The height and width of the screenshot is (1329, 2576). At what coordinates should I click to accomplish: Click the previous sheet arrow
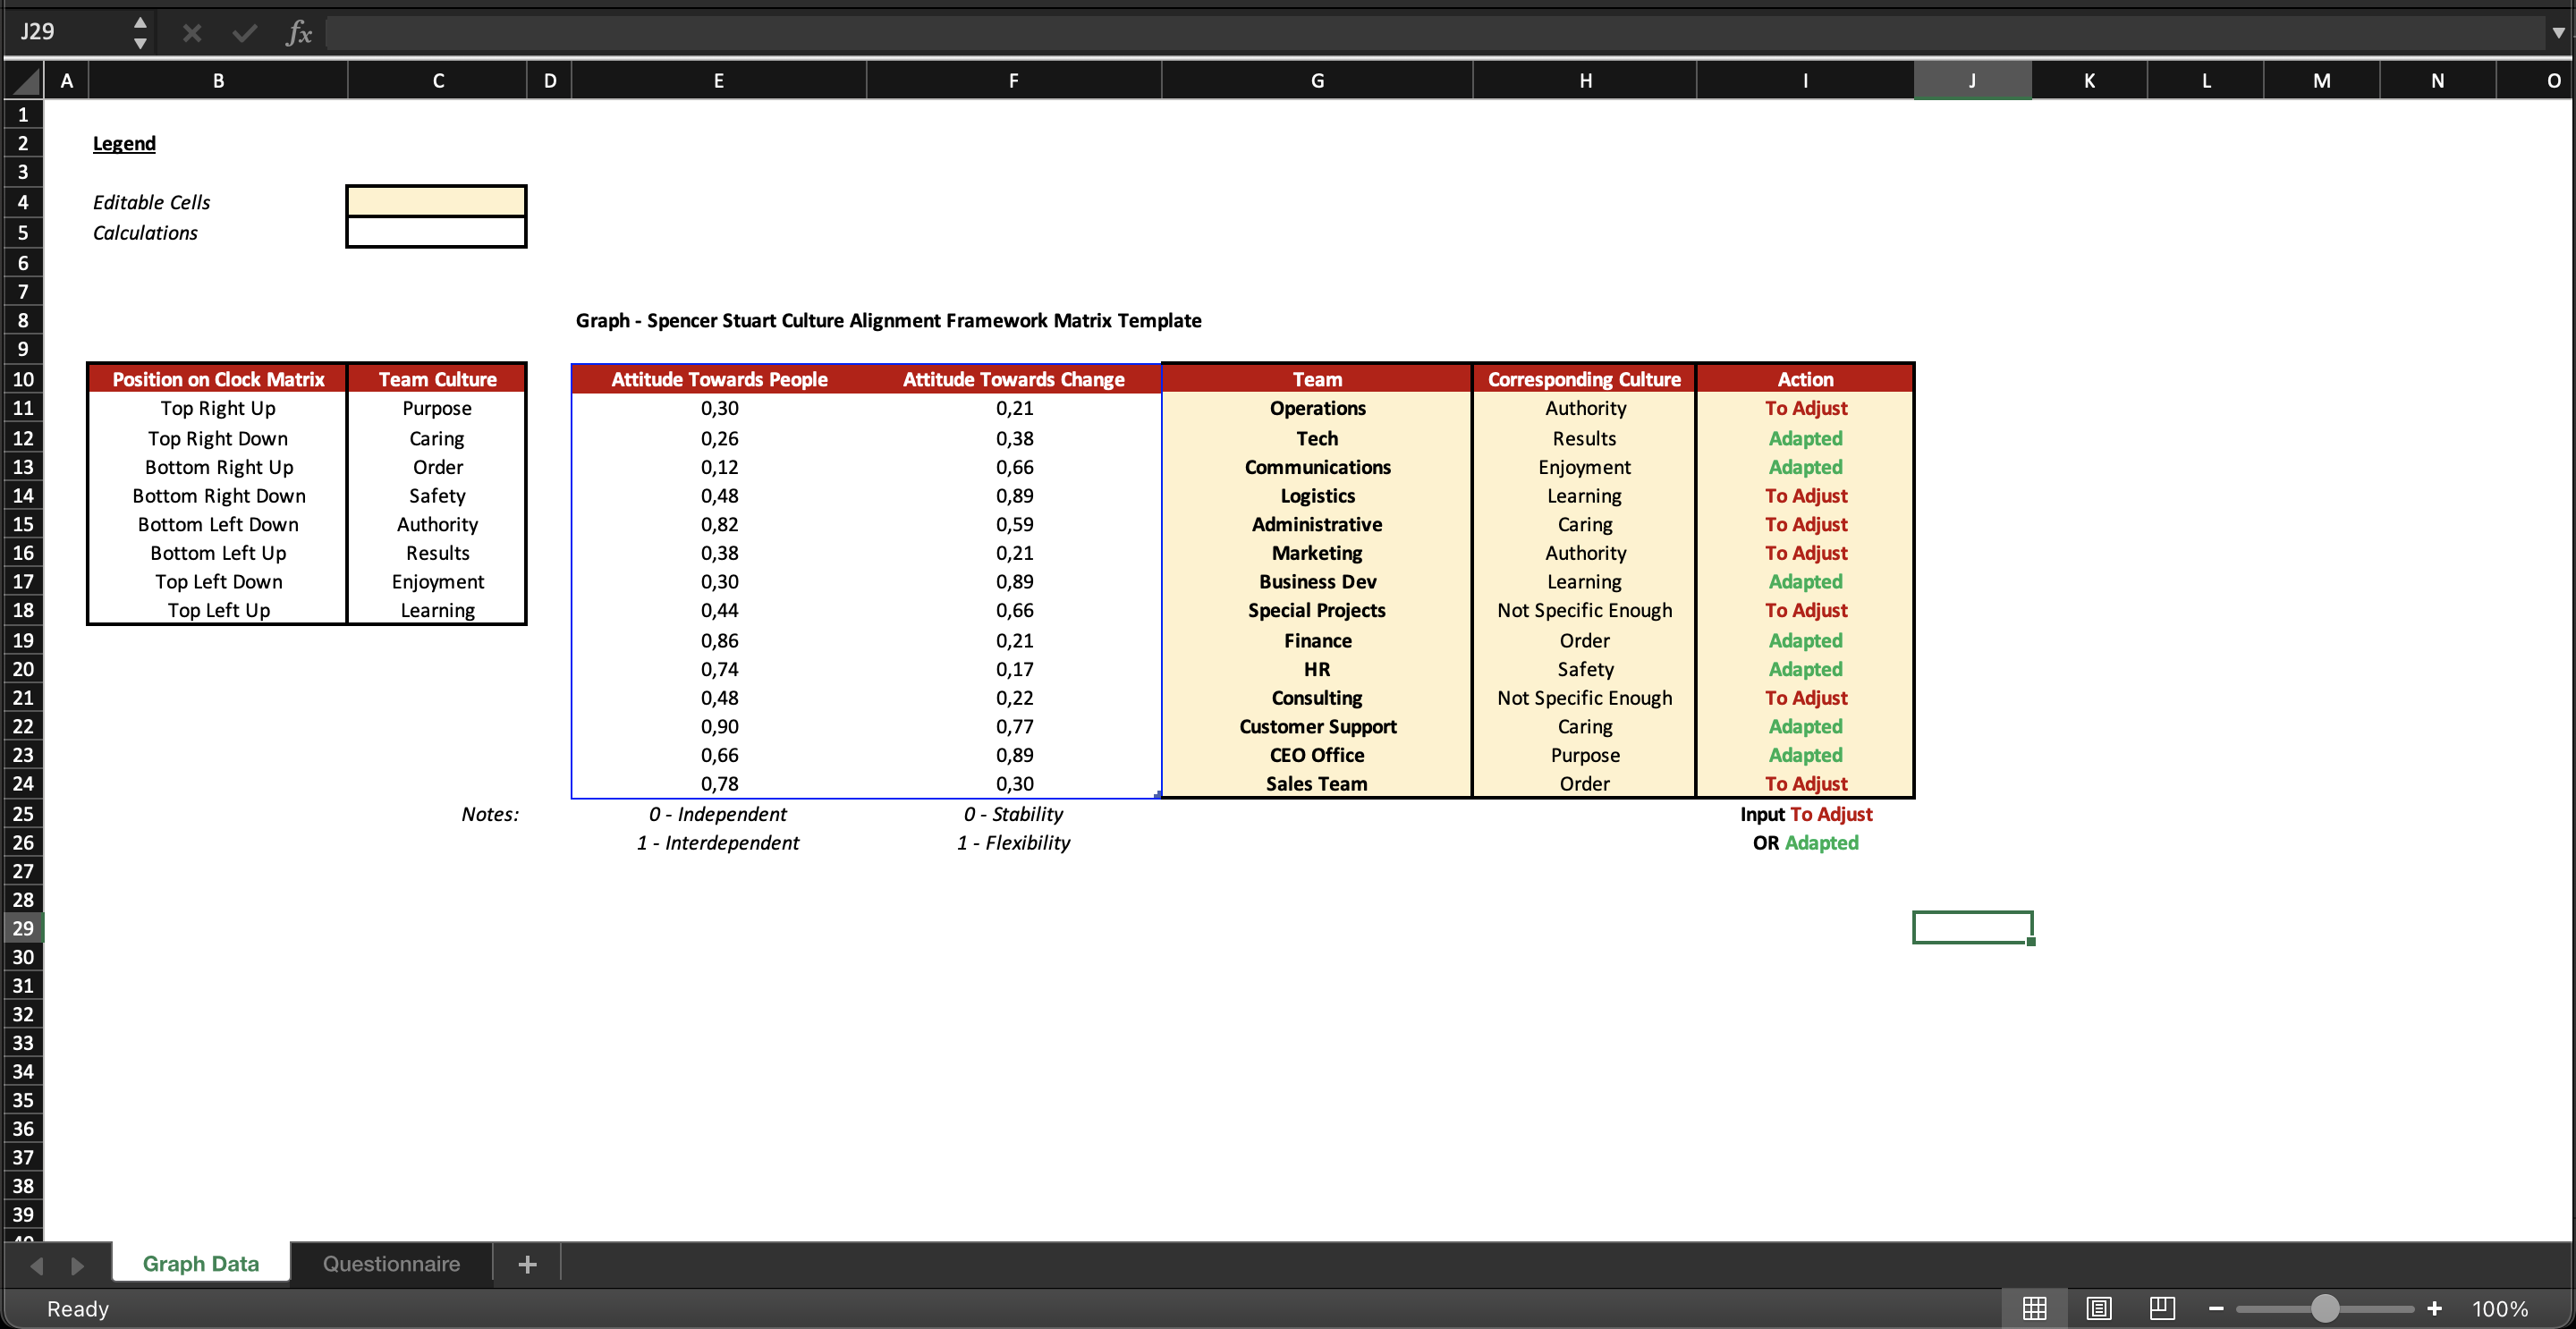(x=37, y=1265)
